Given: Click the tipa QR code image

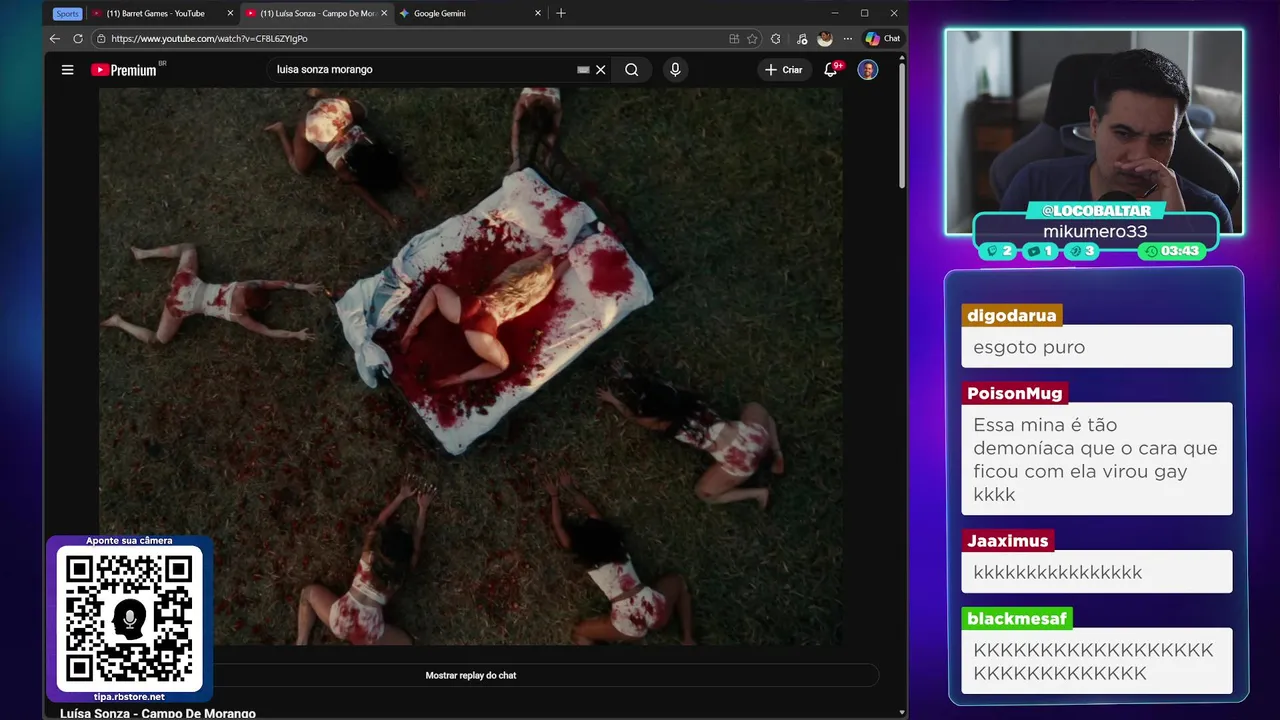Looking at the screenshot, I should point(129,618).
